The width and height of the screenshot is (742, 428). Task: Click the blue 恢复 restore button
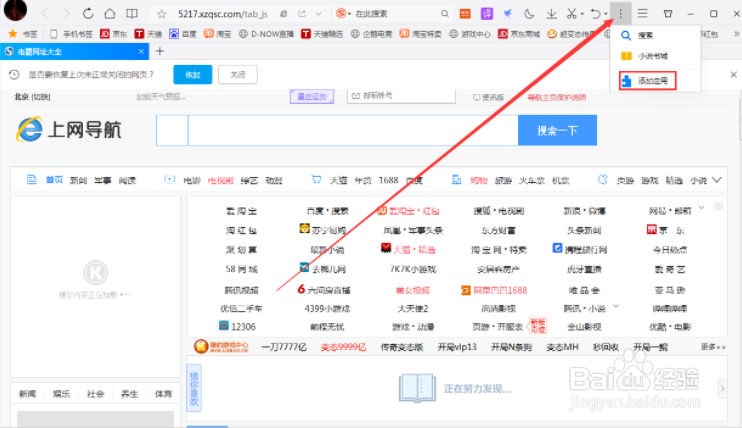coord(193,75)
